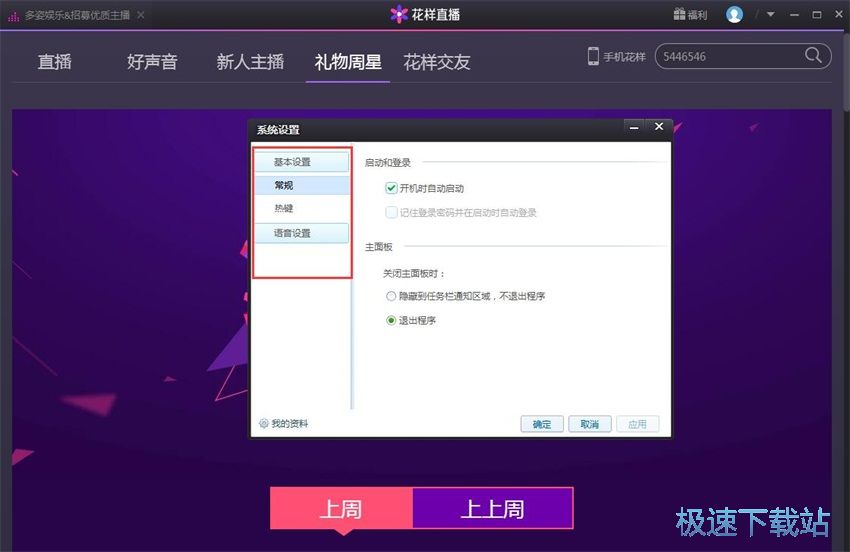Select the 多姿娱乐&招募优质主播 tab

[76, 15]
